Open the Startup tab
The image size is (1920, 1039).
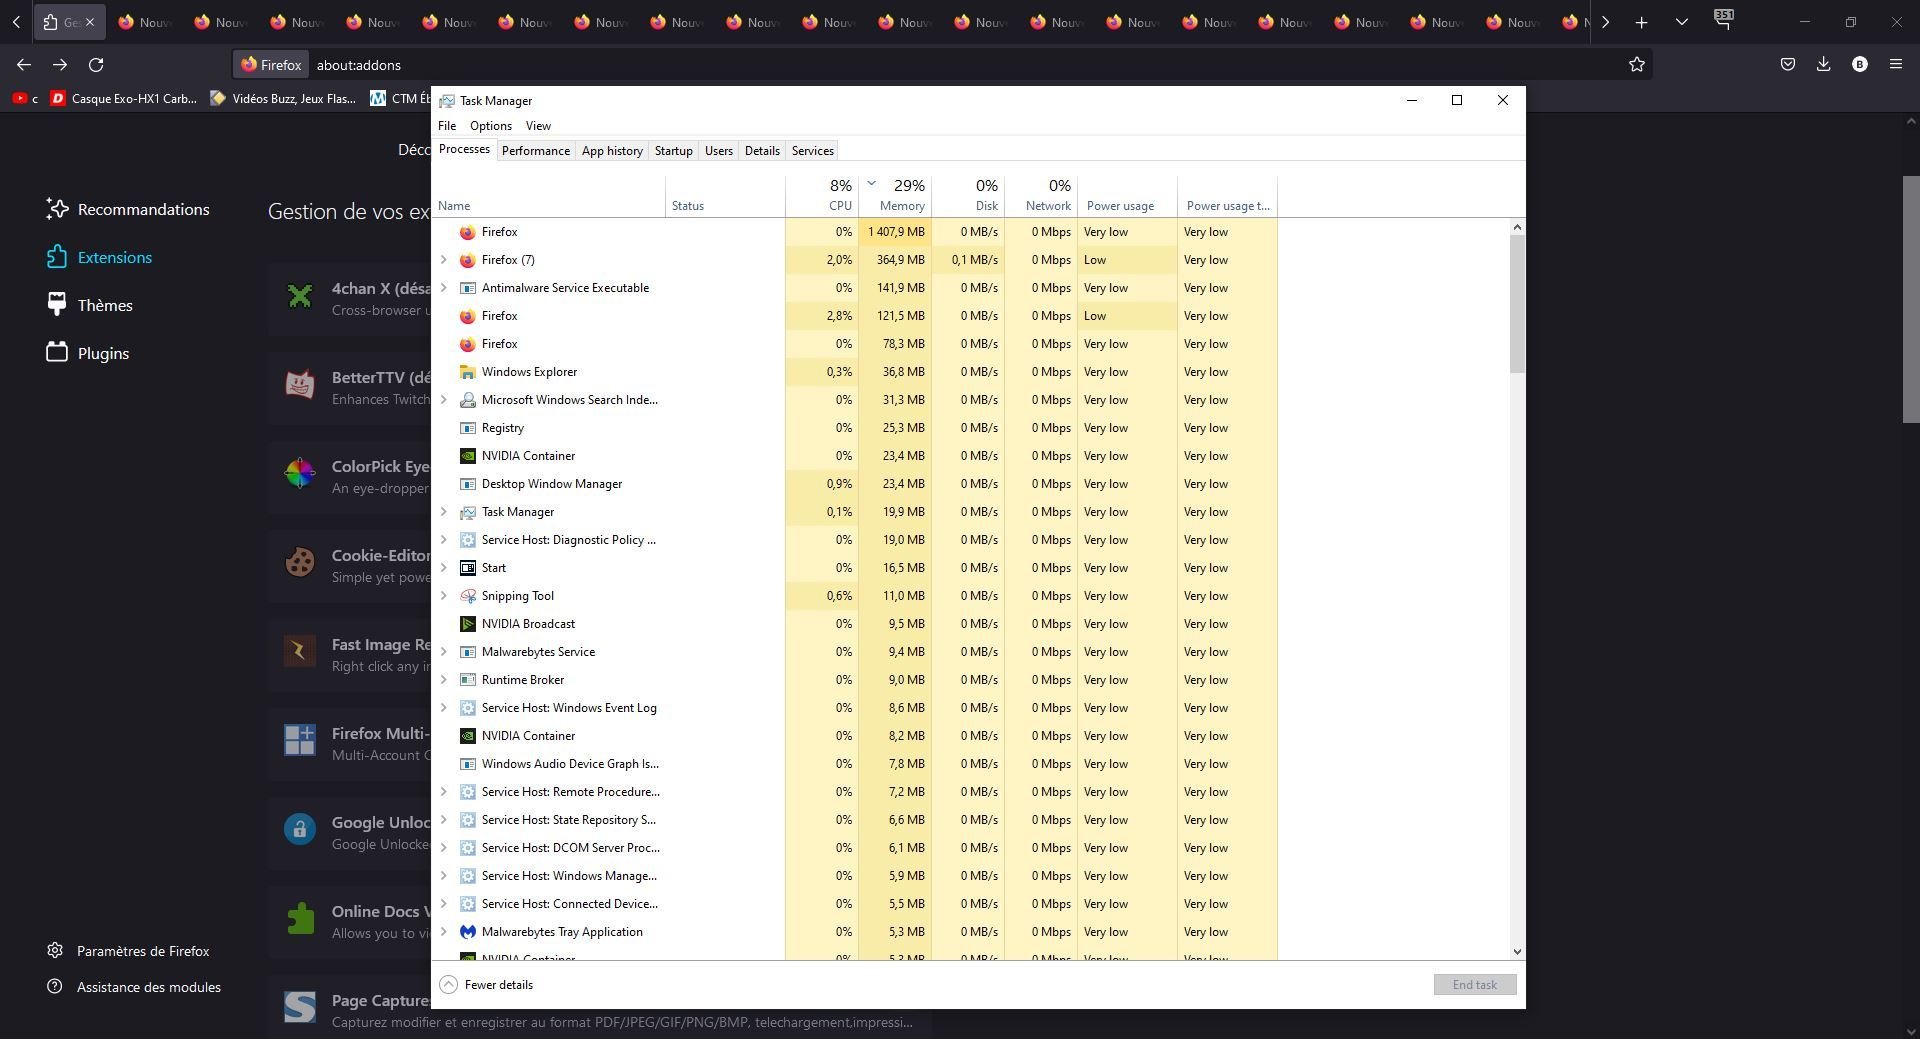coord(673,151)
